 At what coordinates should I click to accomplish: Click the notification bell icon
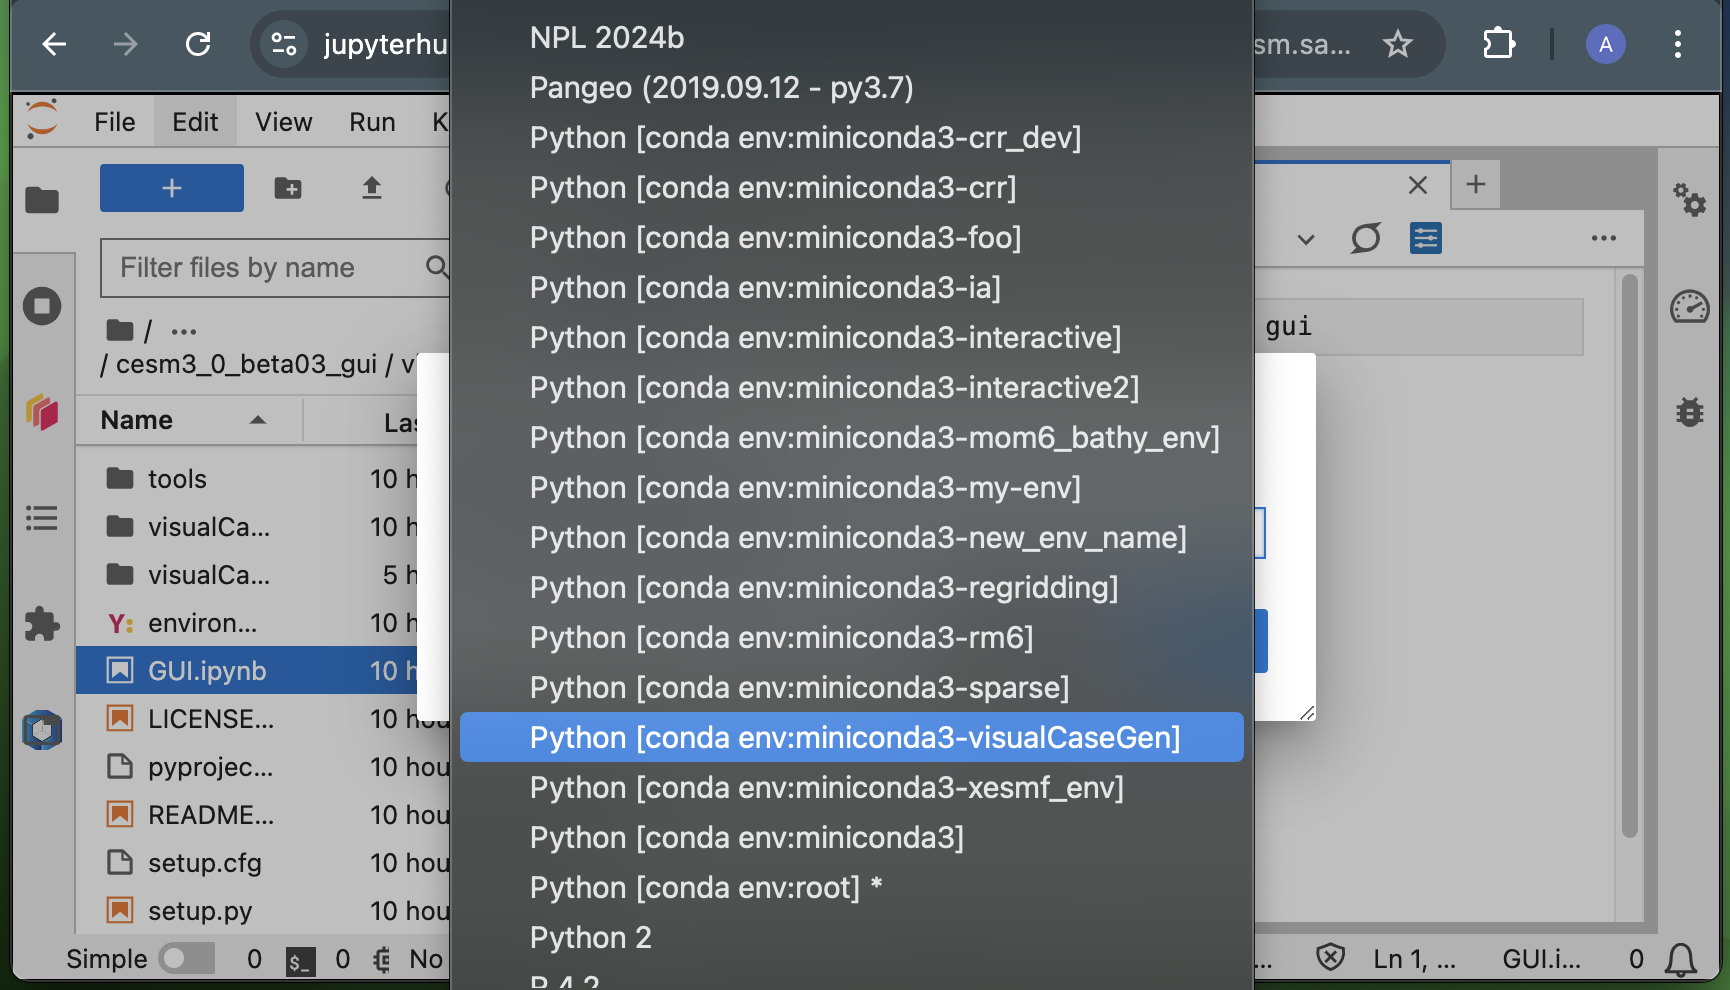1681,960
